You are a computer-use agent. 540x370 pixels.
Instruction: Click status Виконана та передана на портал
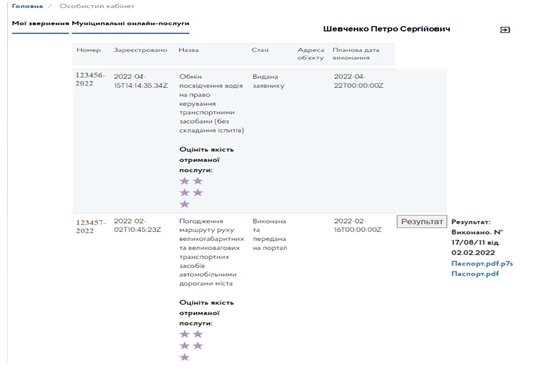point(270,234)
